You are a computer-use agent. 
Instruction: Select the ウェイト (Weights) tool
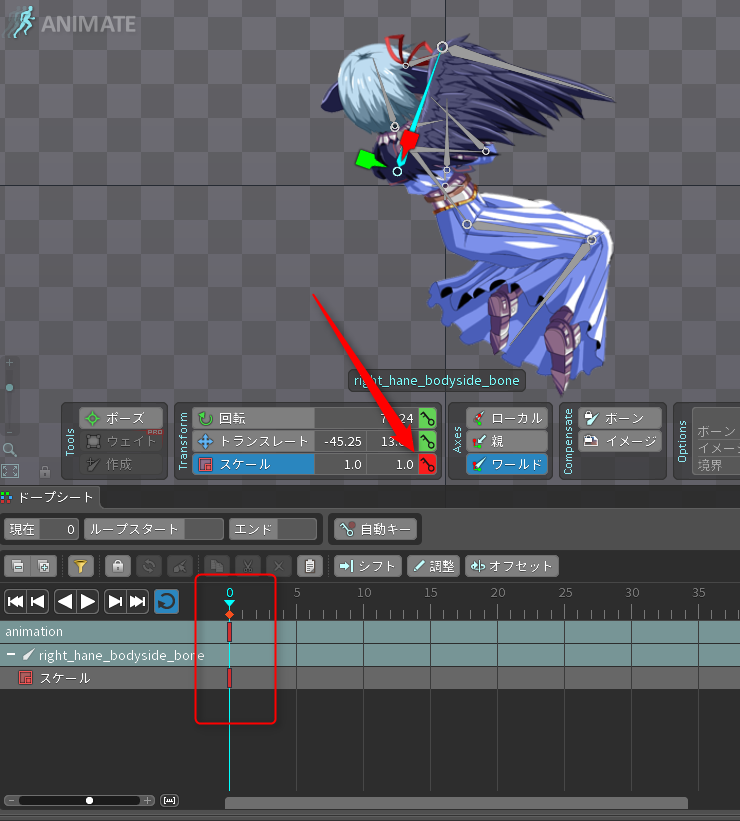(x=121, y=441)
